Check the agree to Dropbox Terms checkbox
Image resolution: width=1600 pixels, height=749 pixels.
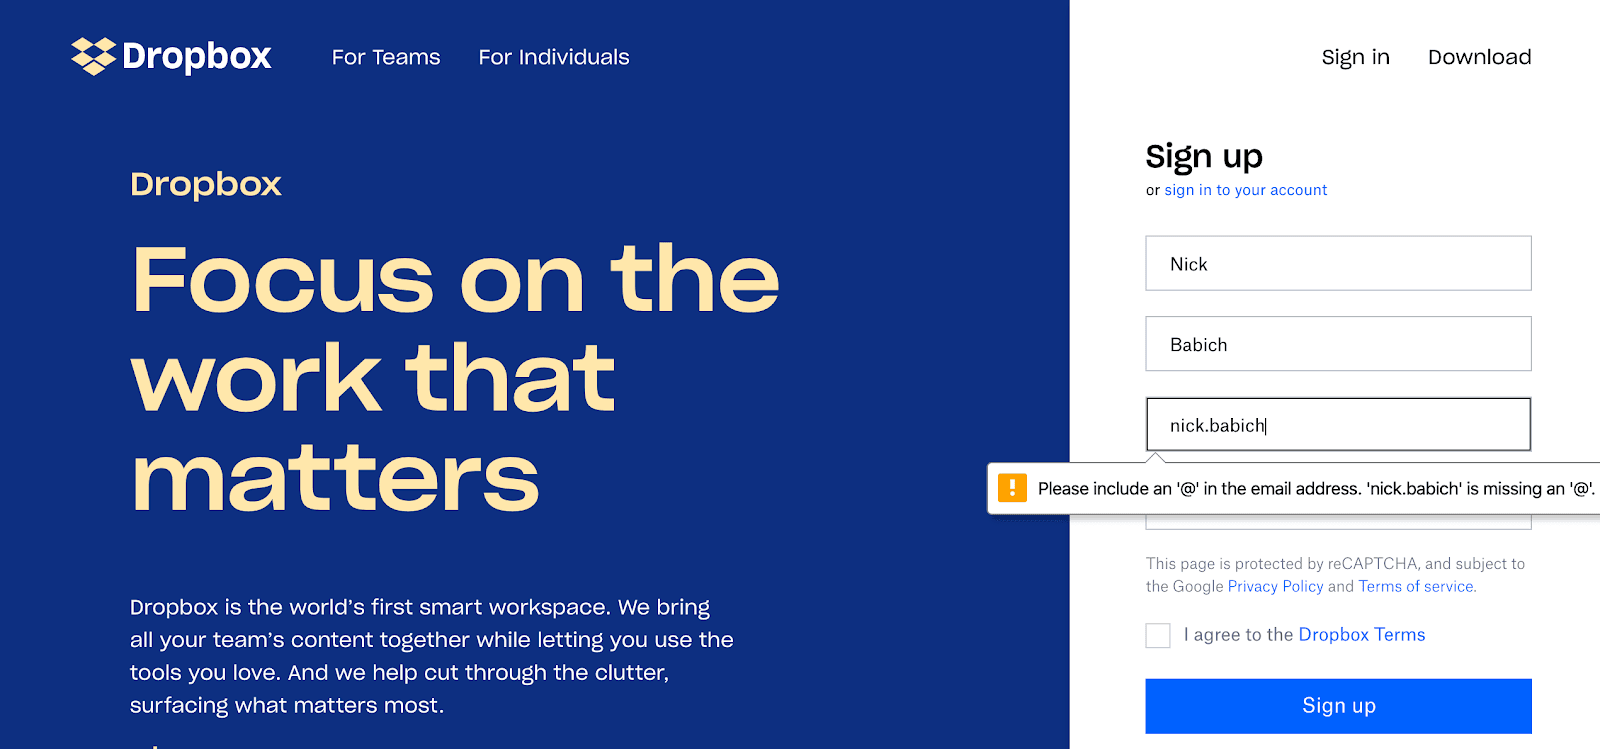point(1158,635)
